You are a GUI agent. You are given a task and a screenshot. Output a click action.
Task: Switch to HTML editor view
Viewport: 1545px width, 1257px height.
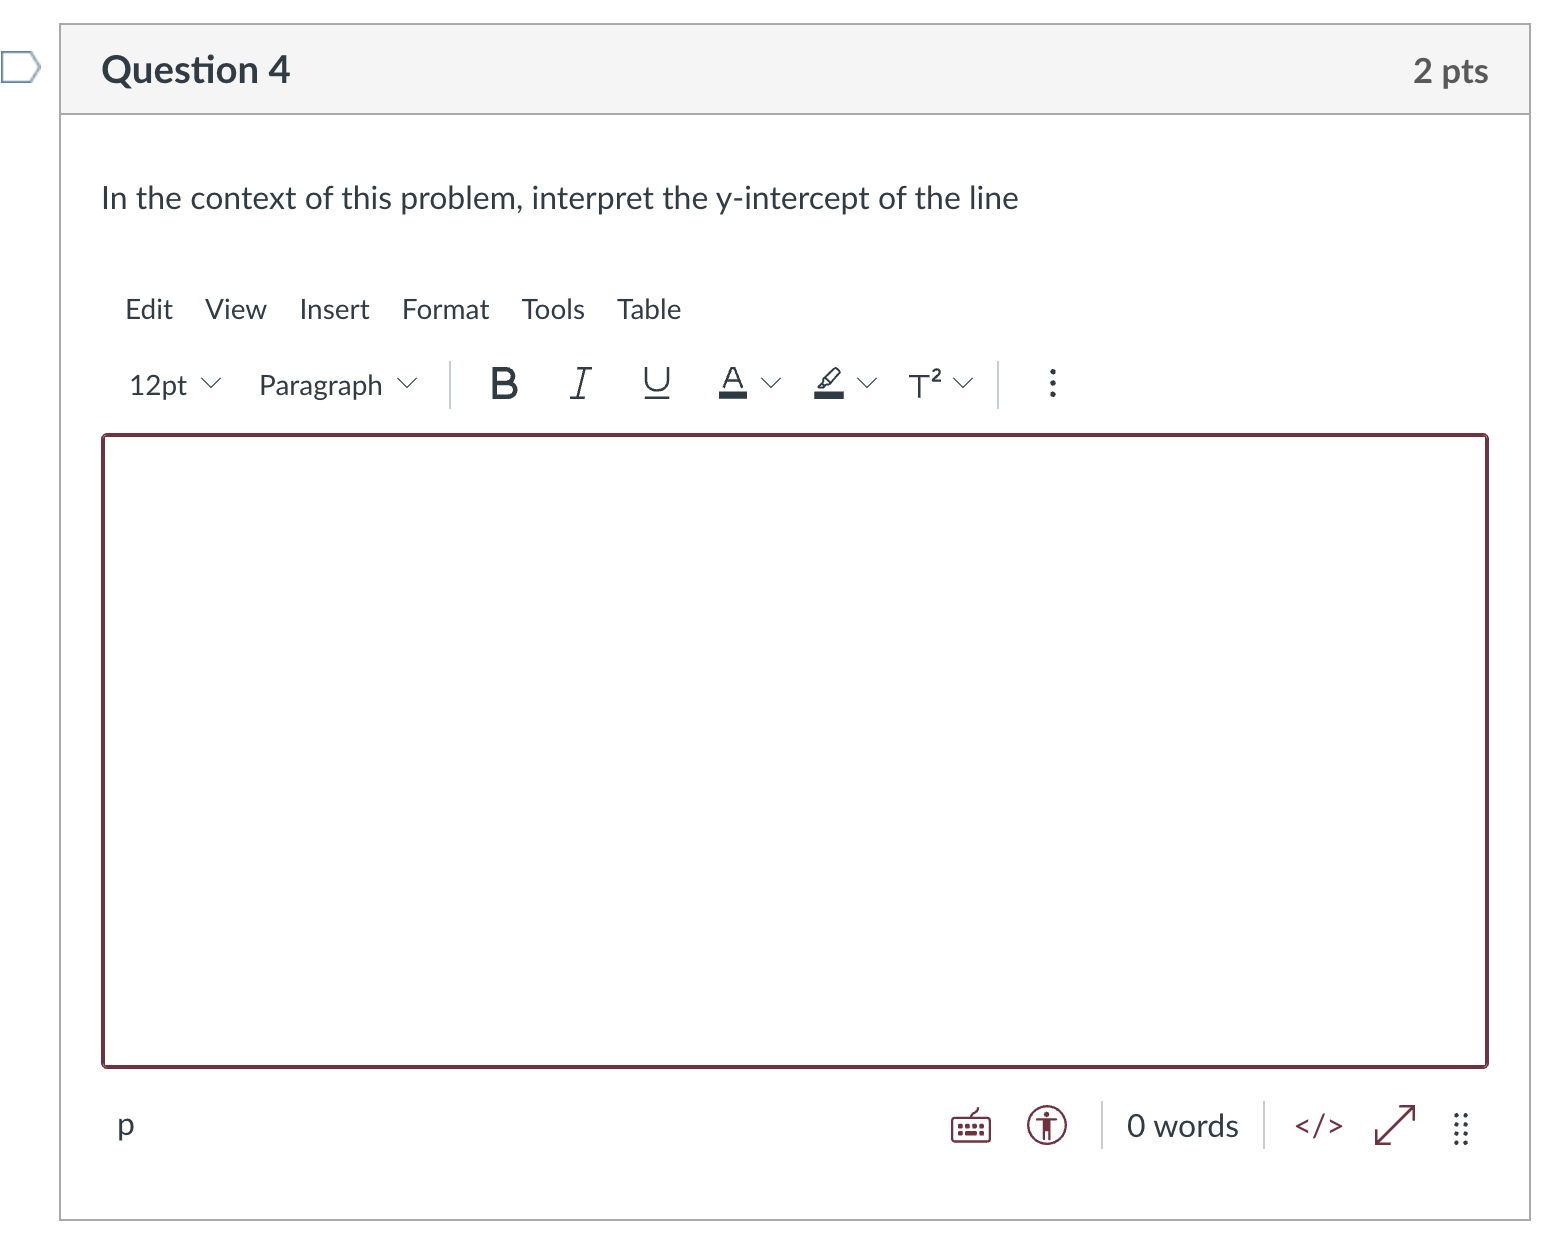[1318, 1126]
